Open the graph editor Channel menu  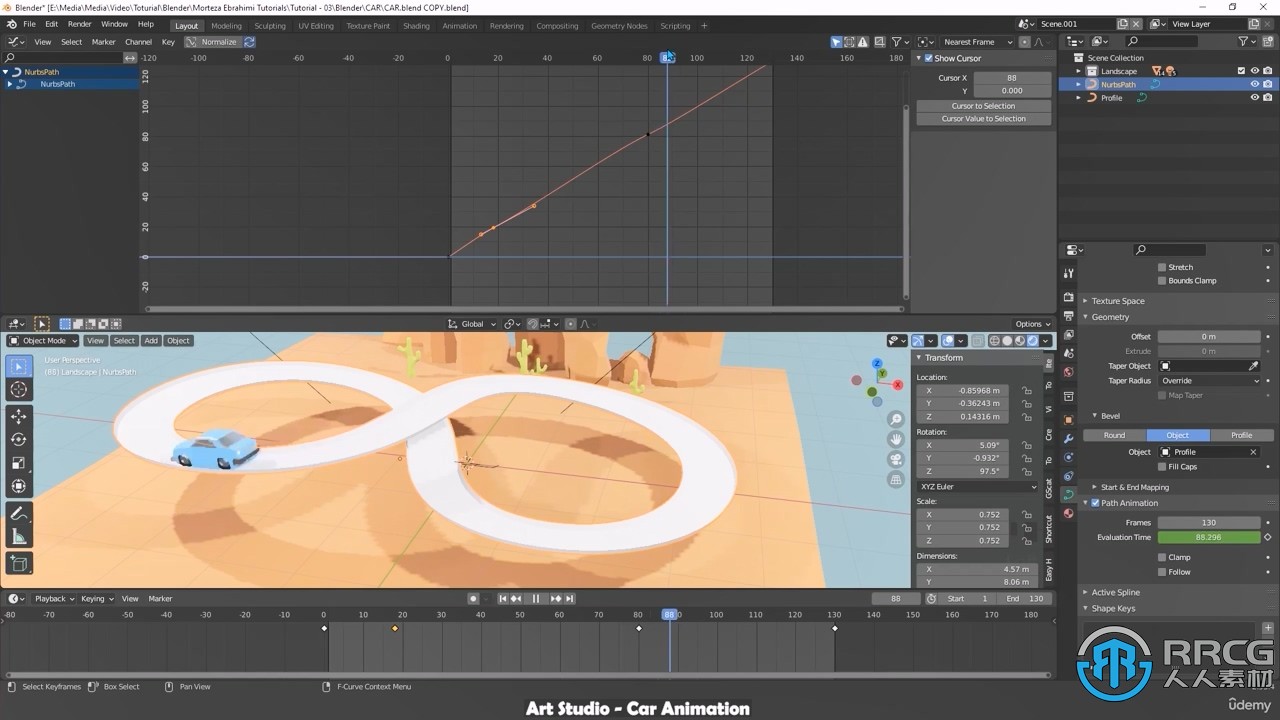coord(138,42)
